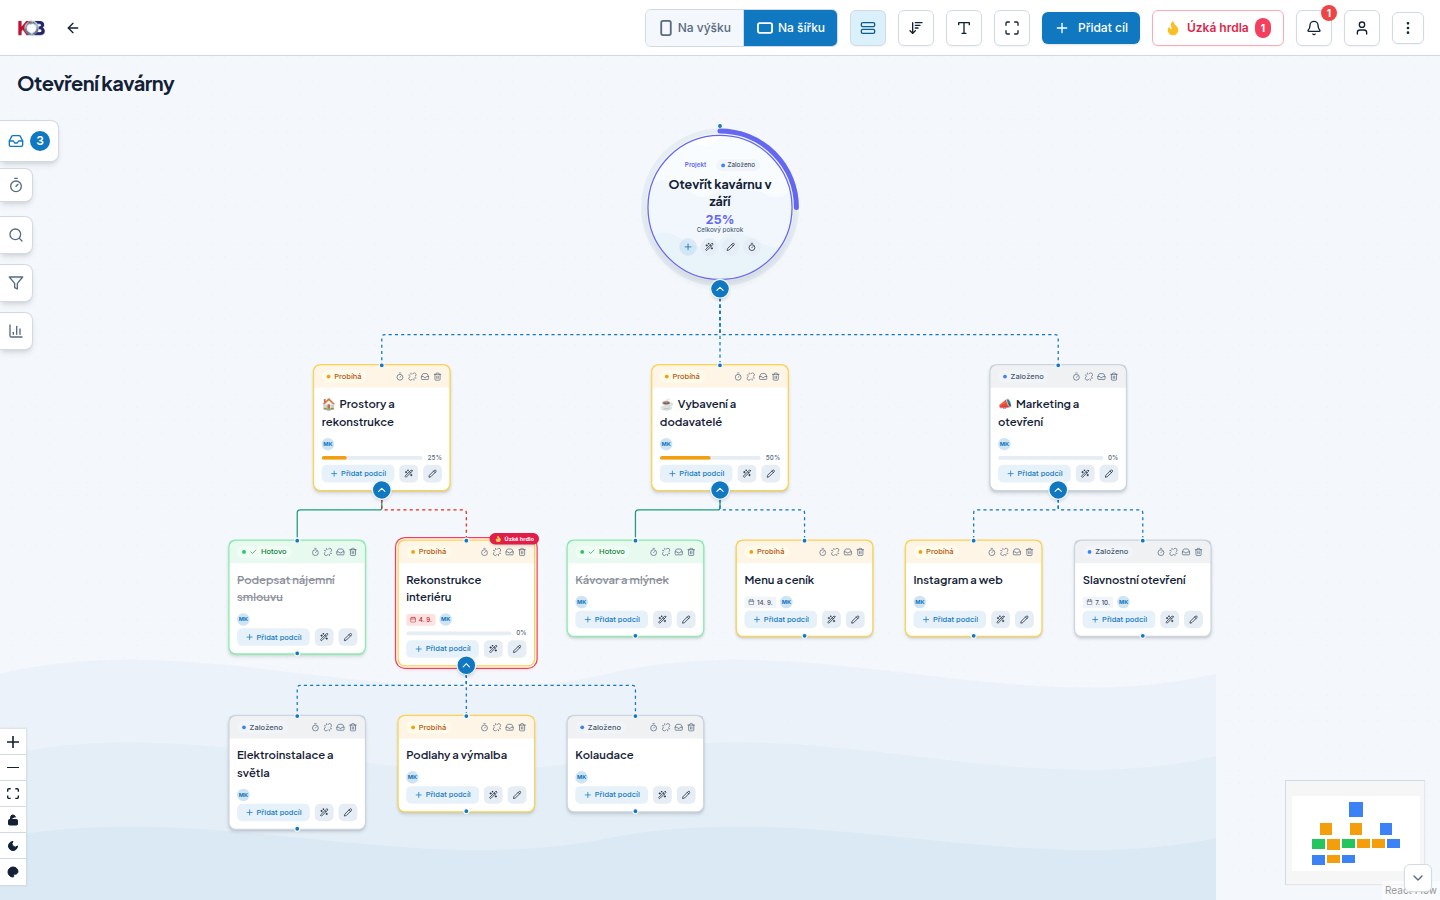1440x900 pixels.
Task: Collapse children of Prostory a rekonstrukce
Action: pos(382,490)
